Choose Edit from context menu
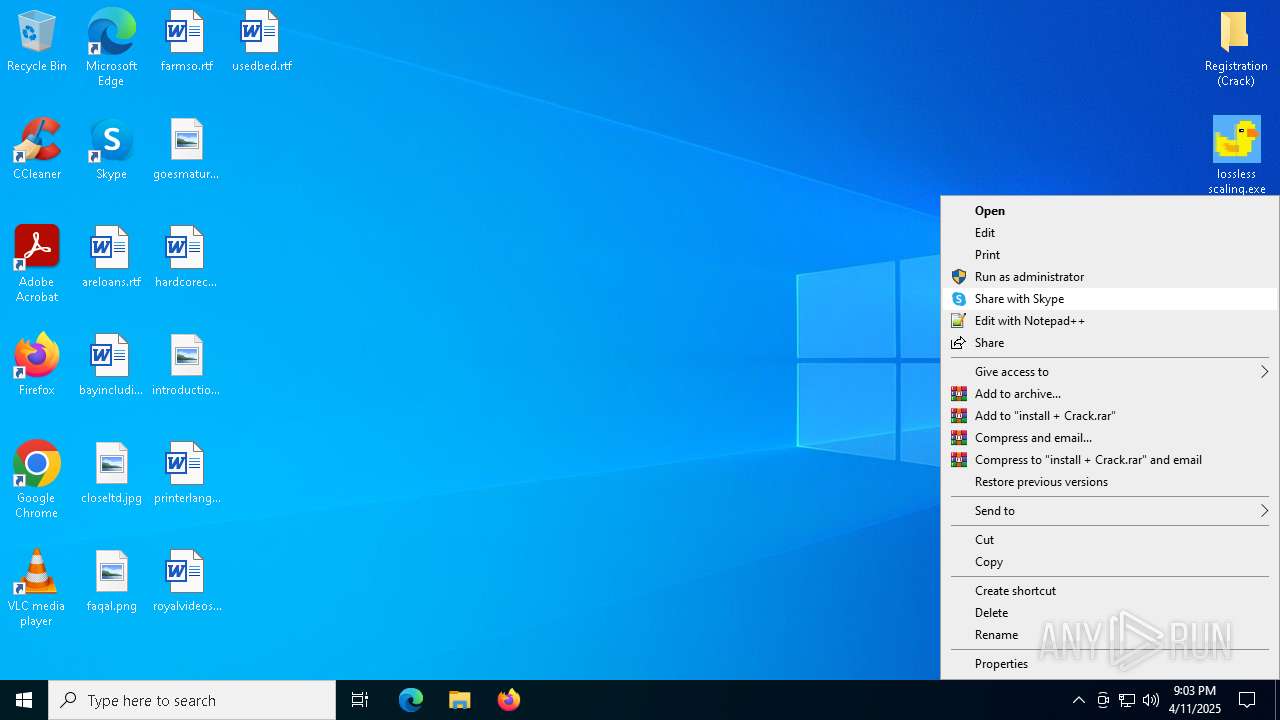The image size is (1280, 720). point(1110,233)
